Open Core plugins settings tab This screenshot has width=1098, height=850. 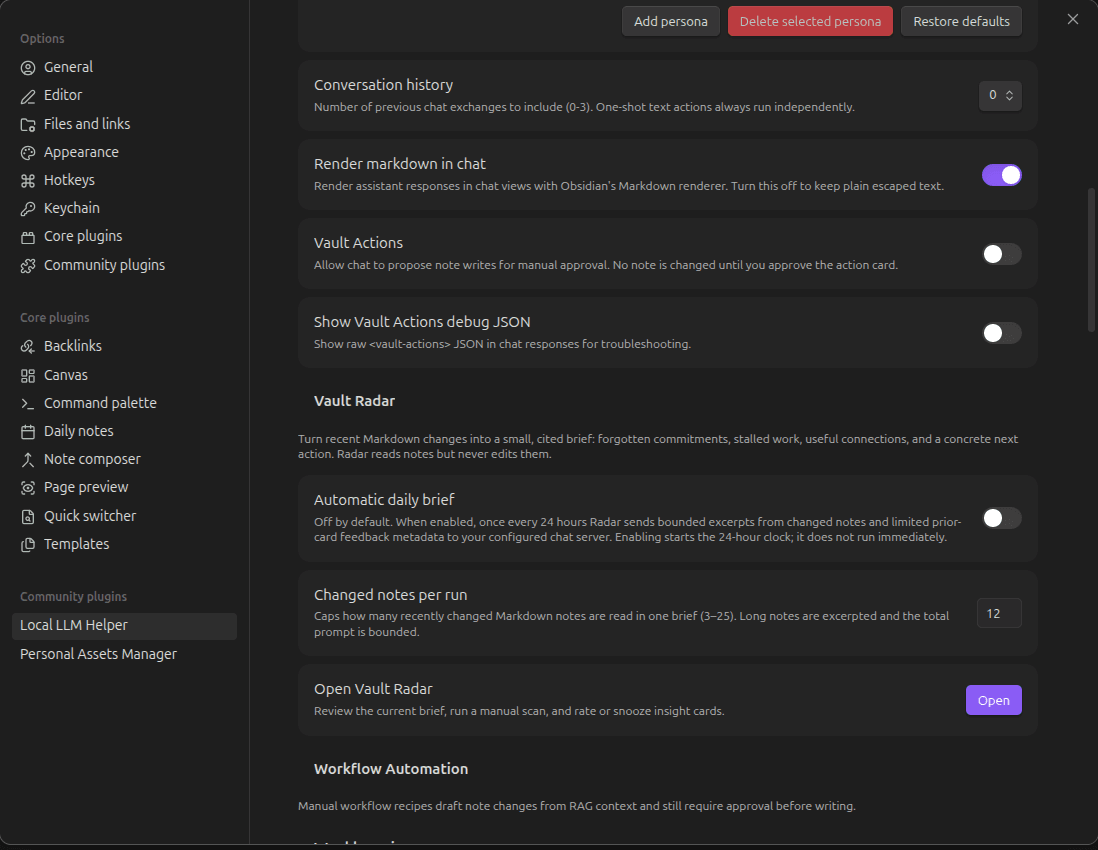[125, 237]
